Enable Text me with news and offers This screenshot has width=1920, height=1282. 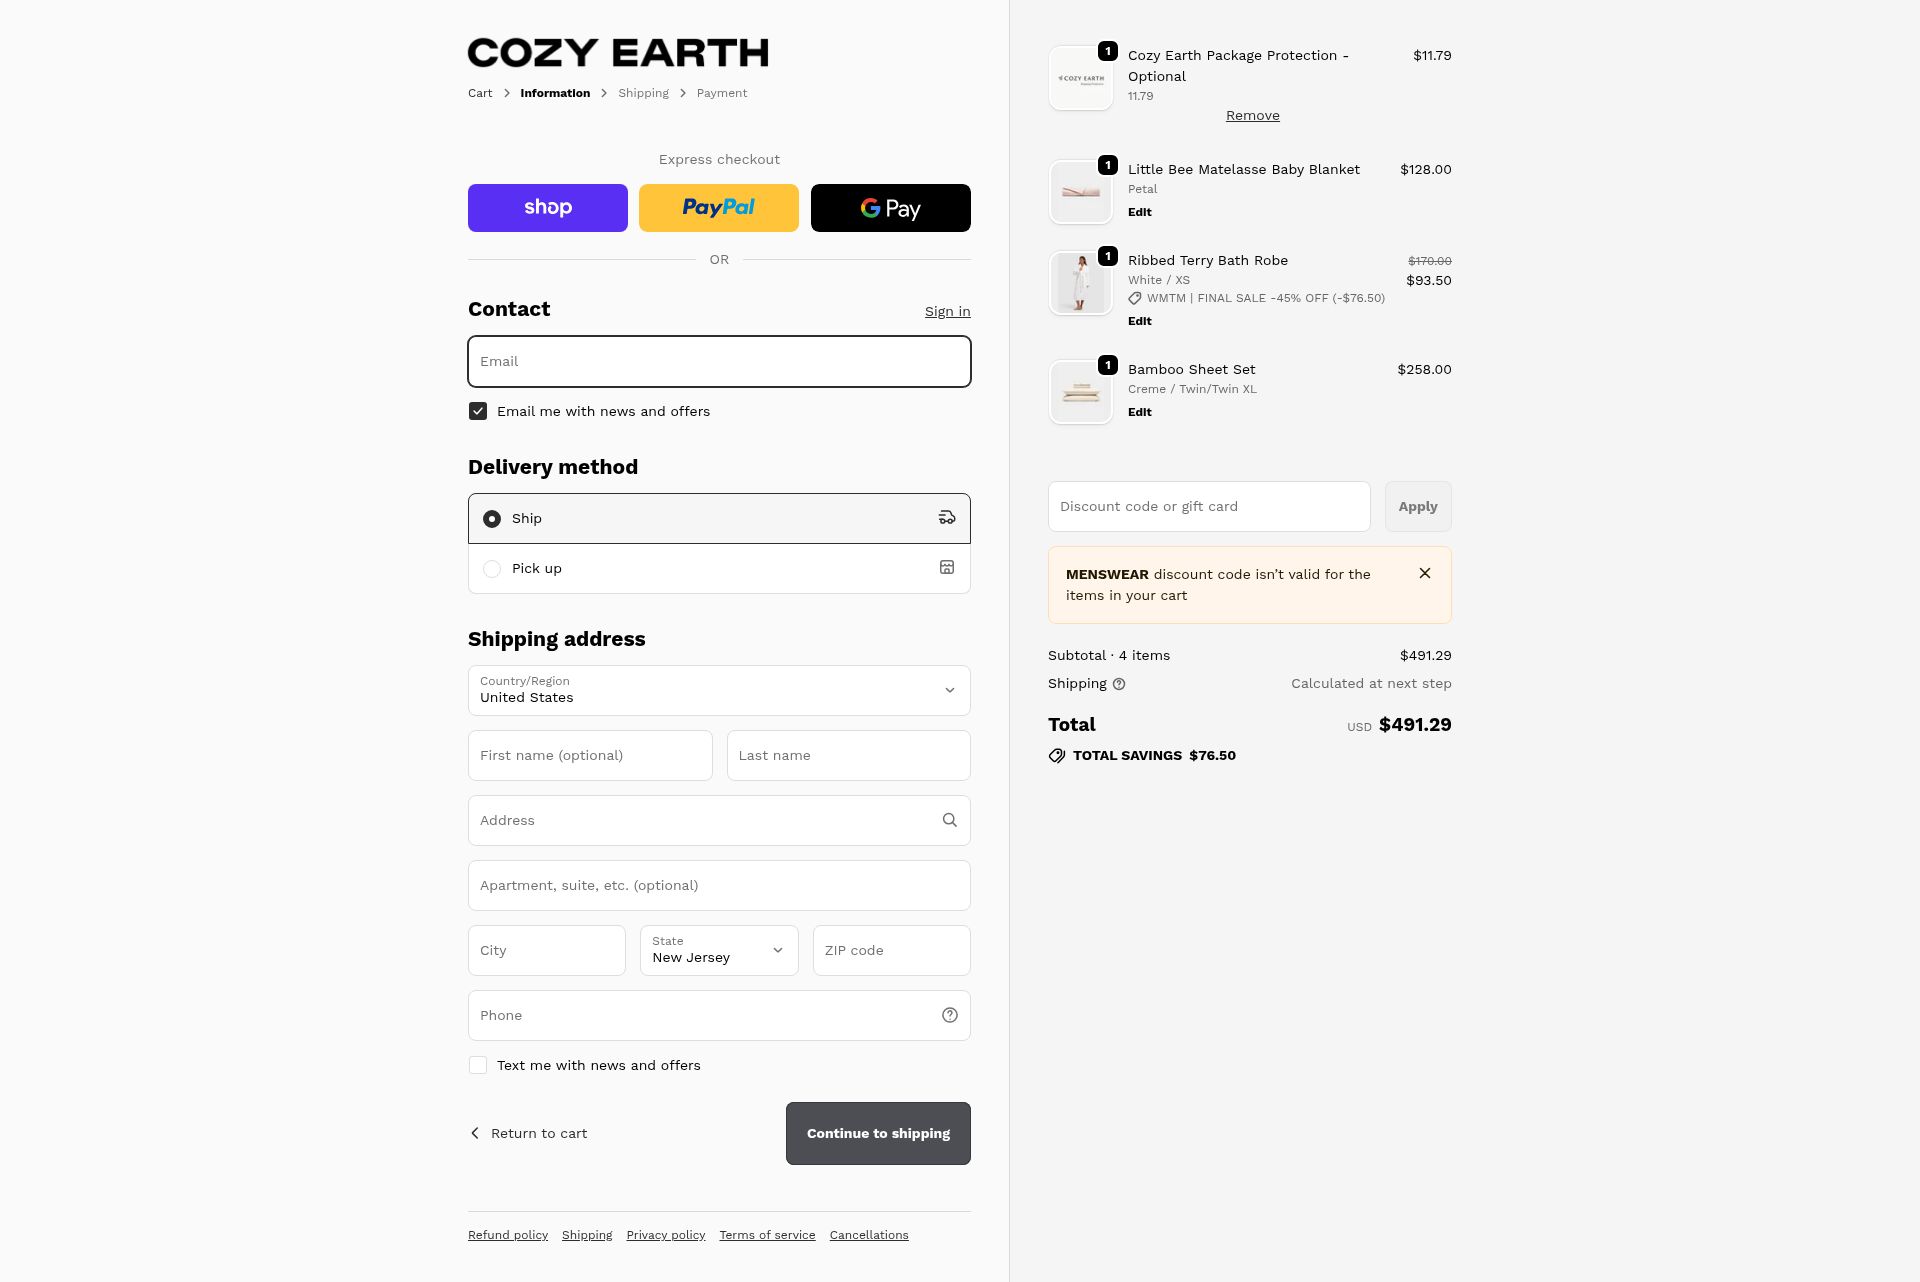478,1065
